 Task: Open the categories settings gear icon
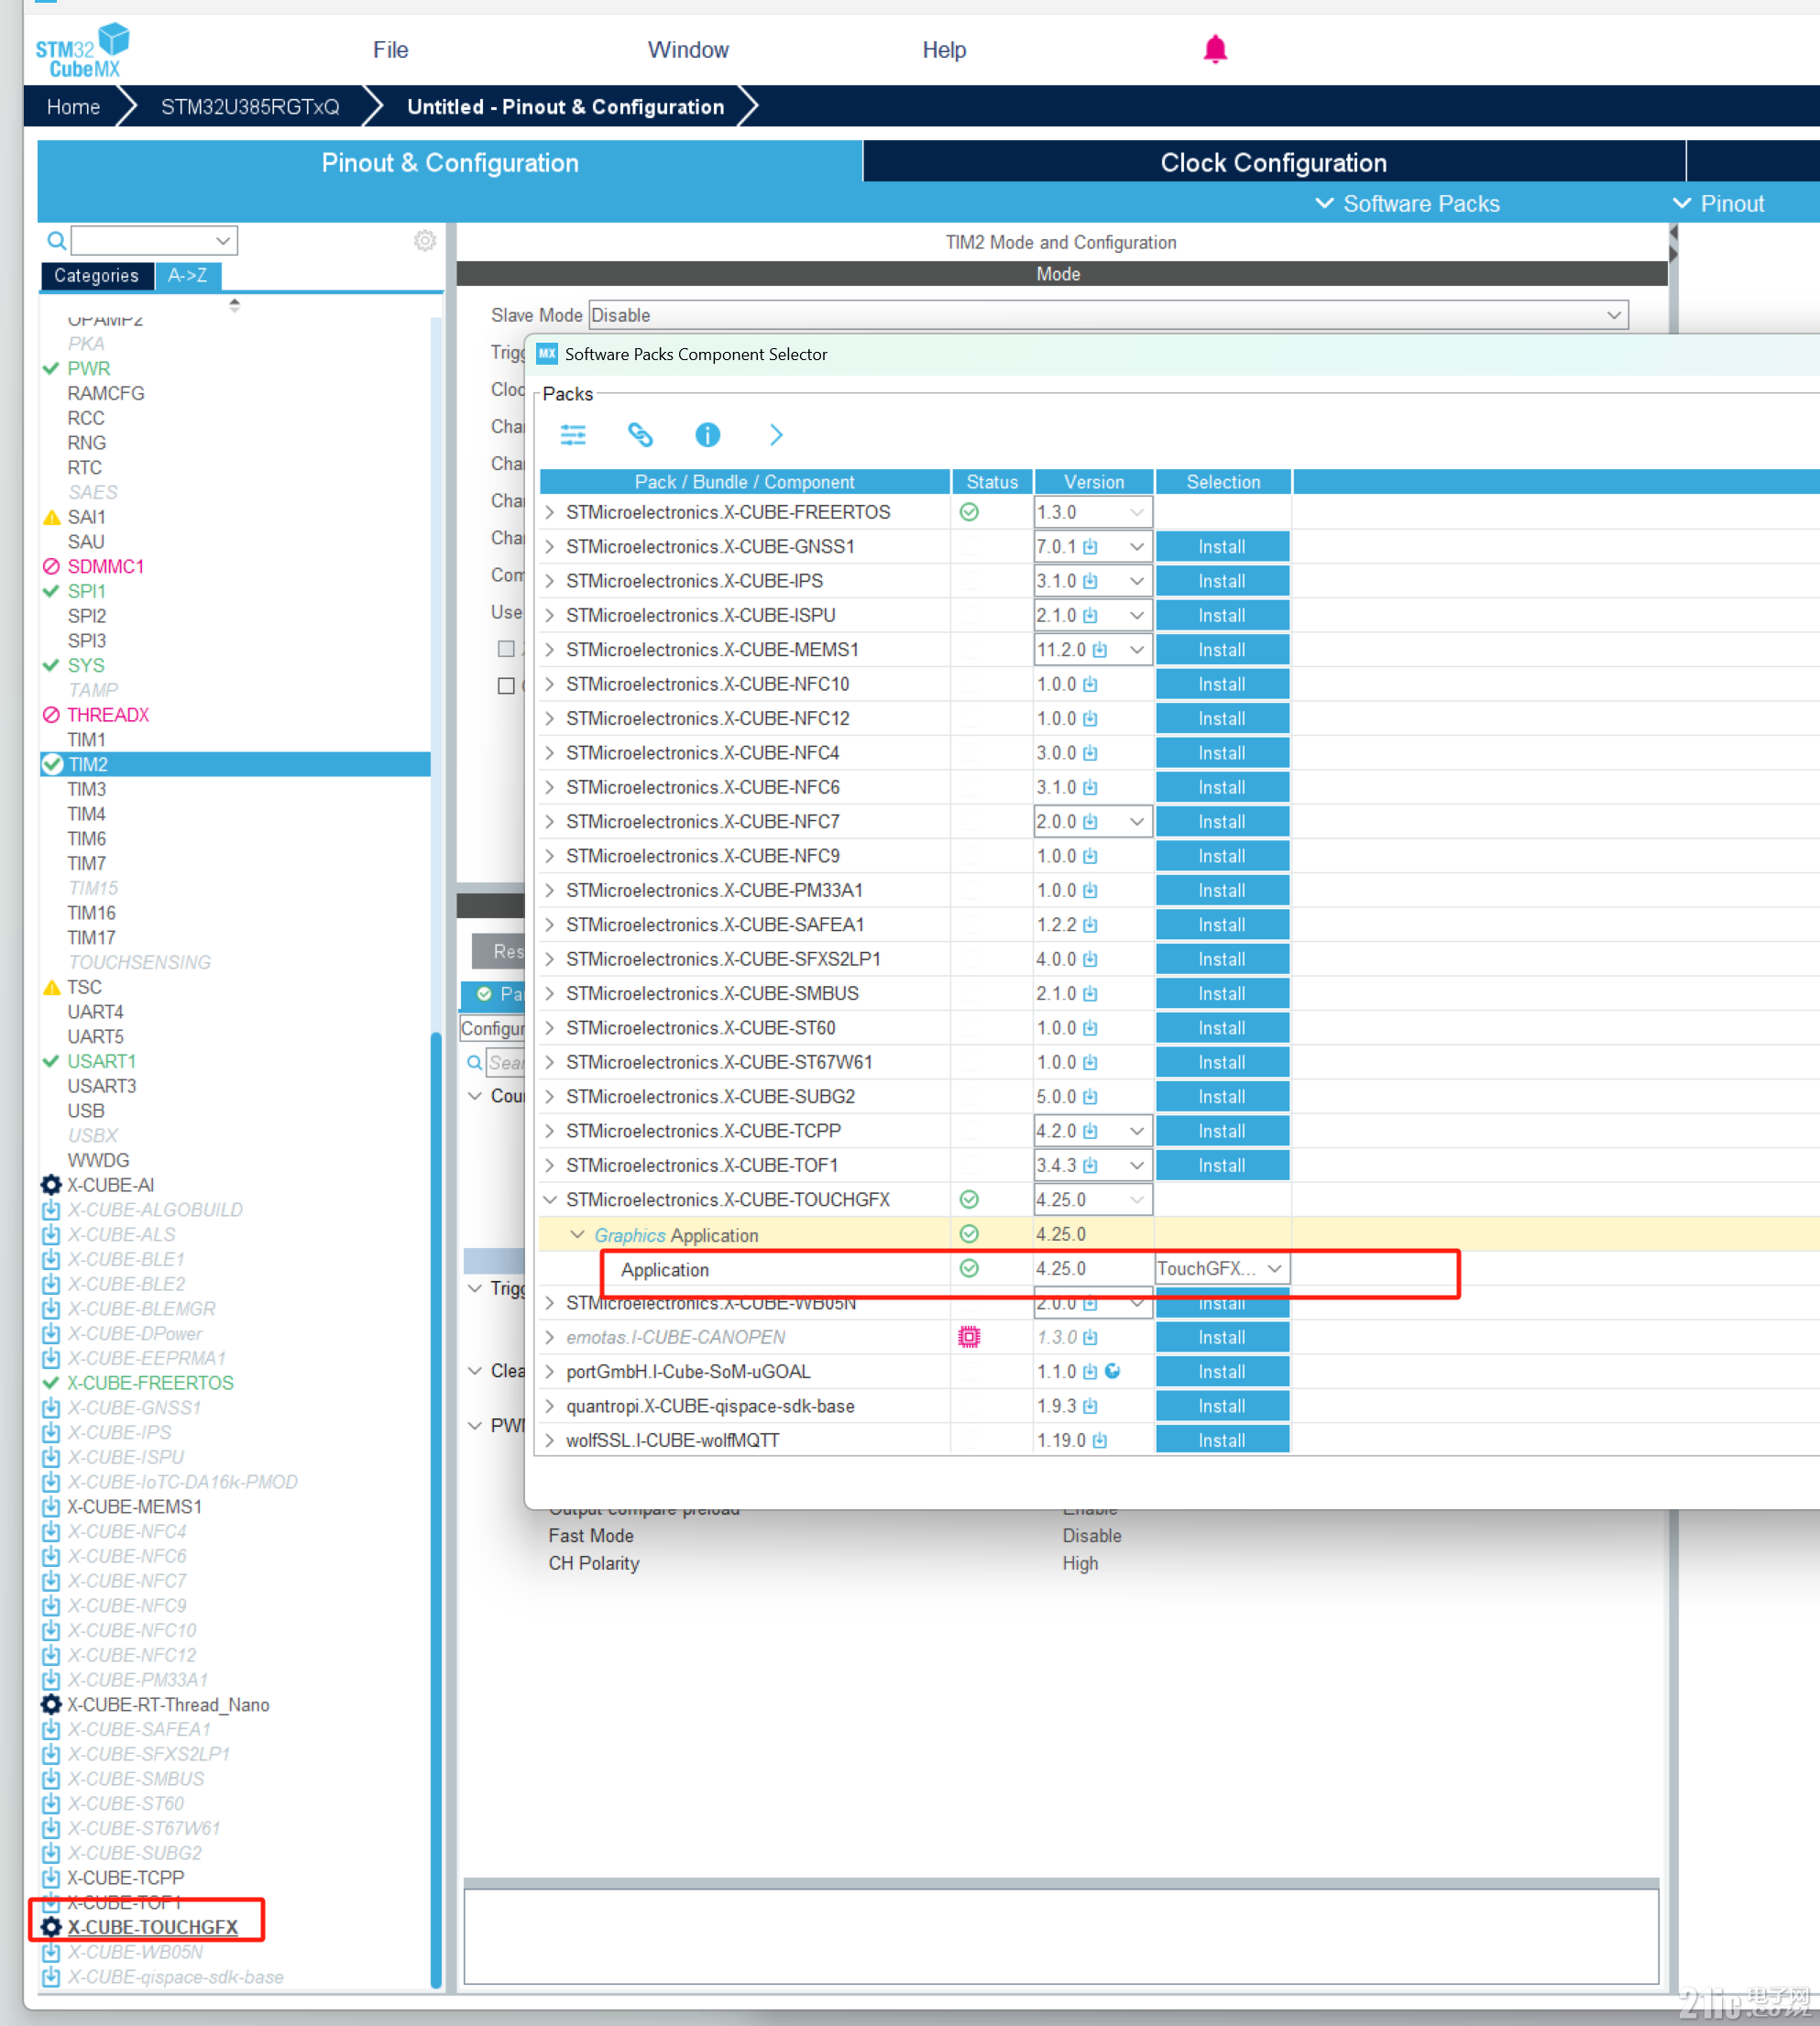pyautogui.click(x=425, y=241)
